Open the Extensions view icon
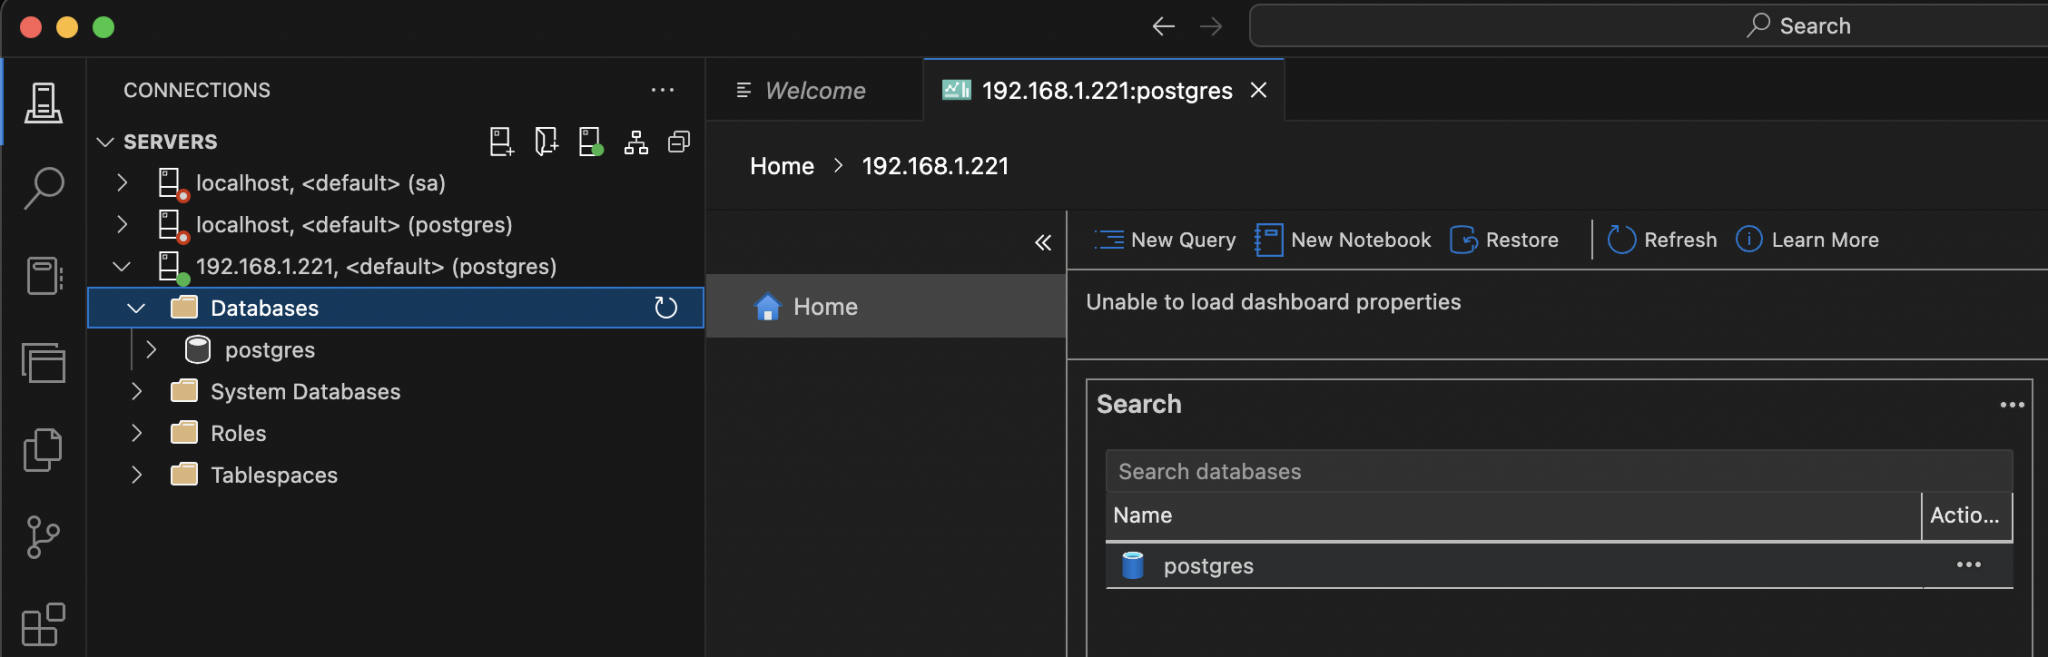The height and width of the screenshot is (657, 2048). pyautogui.click(x=43, y=625)
